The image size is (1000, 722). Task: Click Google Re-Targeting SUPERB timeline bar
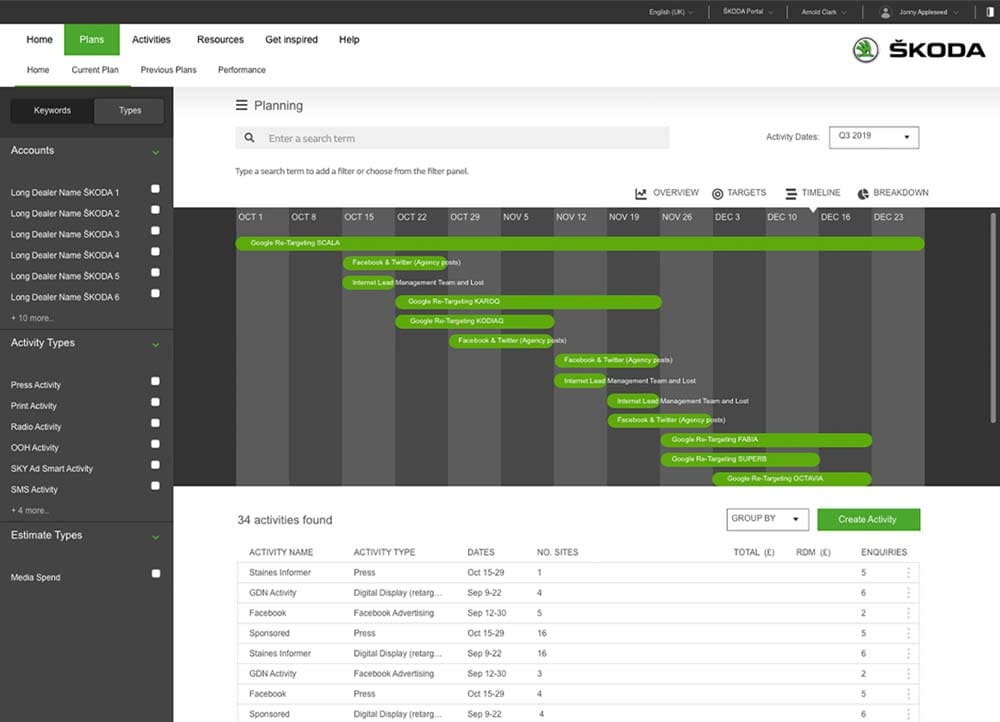[x=740, y=459]
